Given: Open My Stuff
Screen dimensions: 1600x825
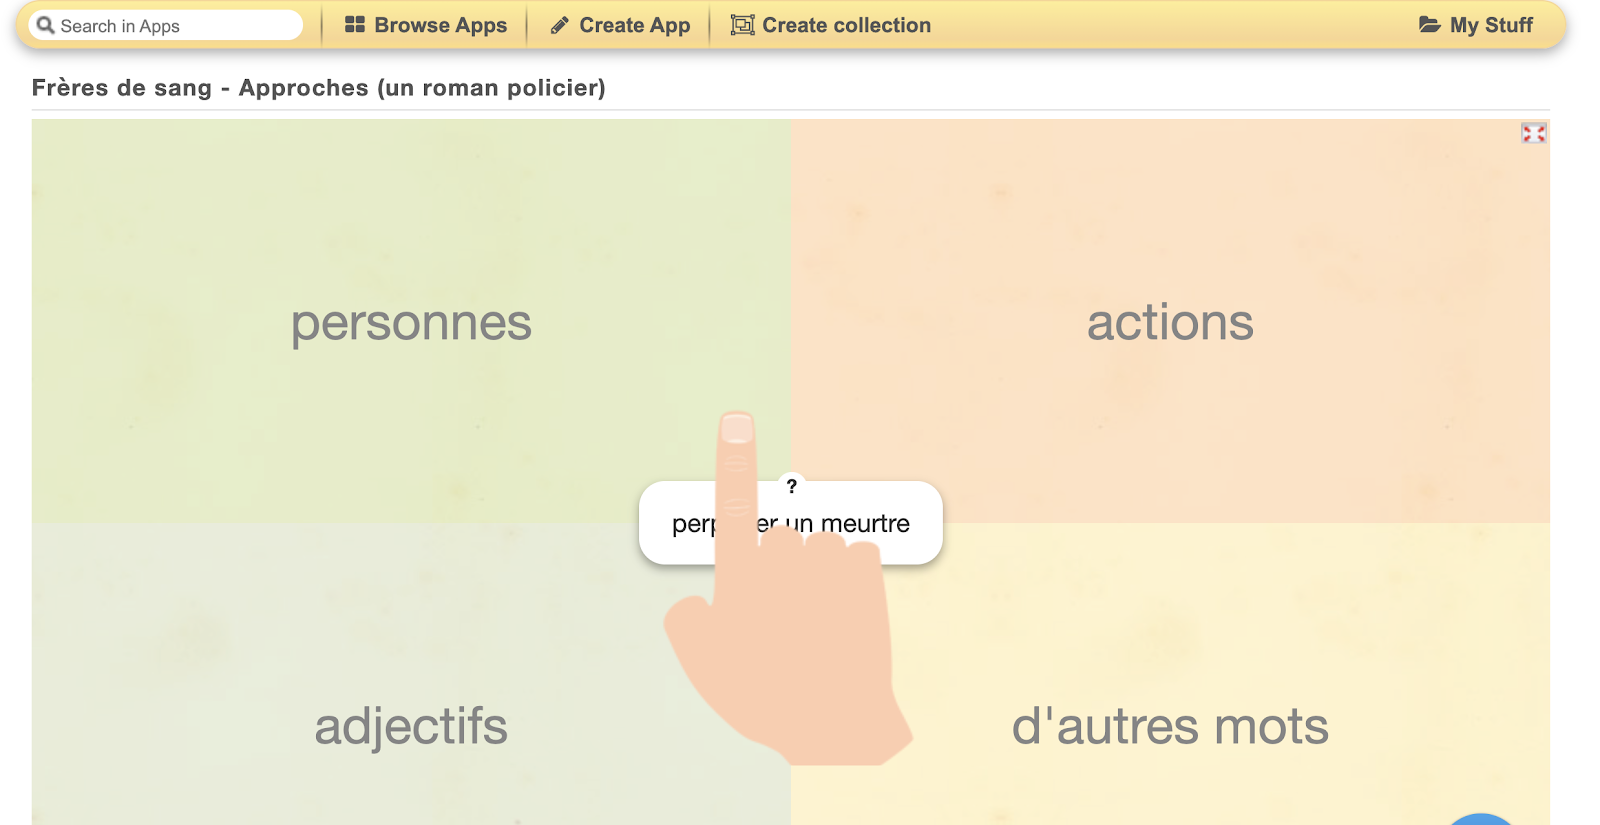Looking at the screenshot, I should (x=1476, y=25).
